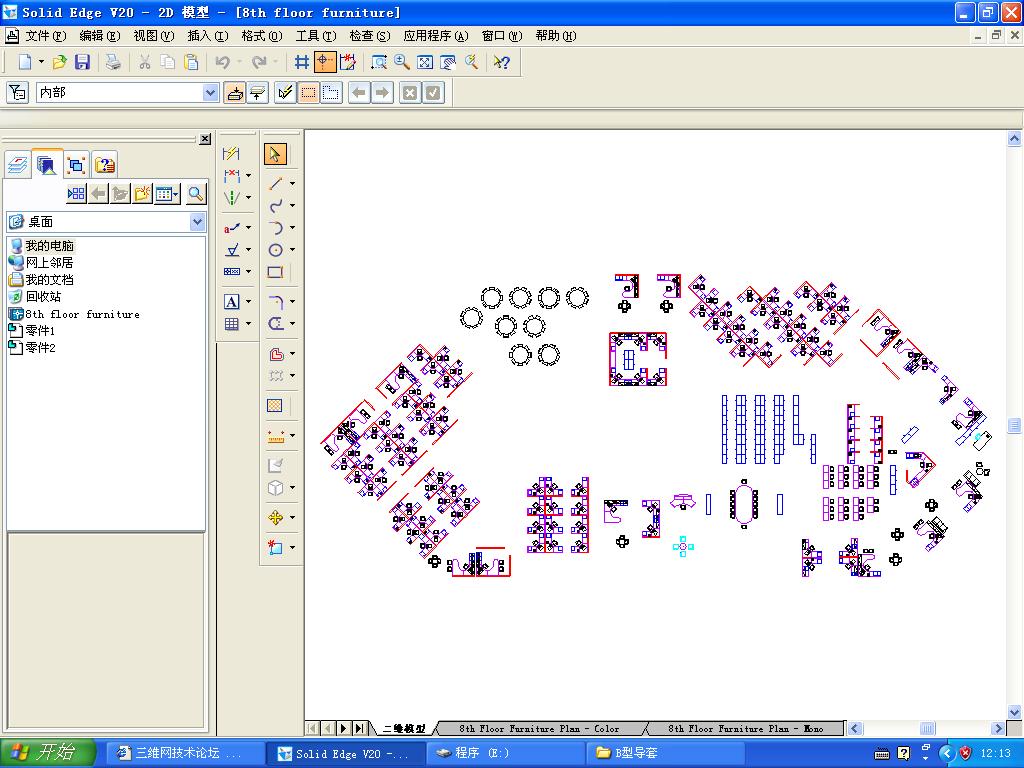
Task: Toggle the Grid display button
Action: click(301, 62)
